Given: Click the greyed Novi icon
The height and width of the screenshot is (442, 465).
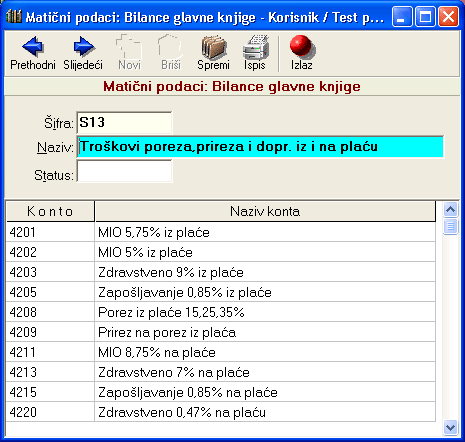Looking at the screenshot, I should point(129,47).
